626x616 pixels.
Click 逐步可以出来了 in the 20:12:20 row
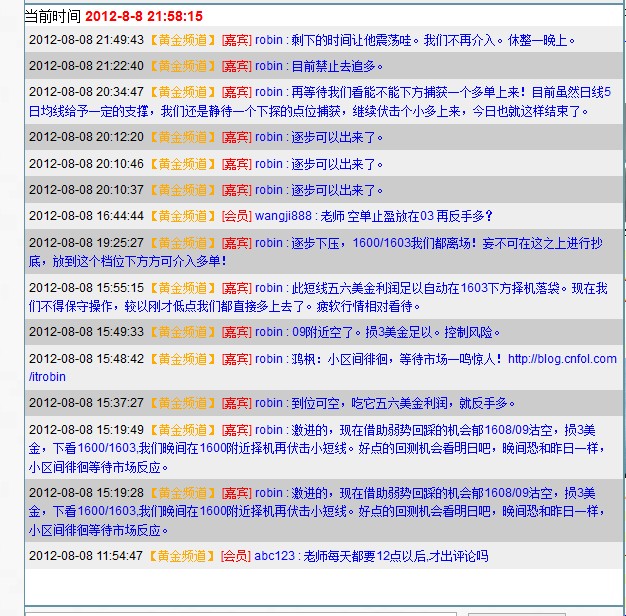click(x=337, y=137)
